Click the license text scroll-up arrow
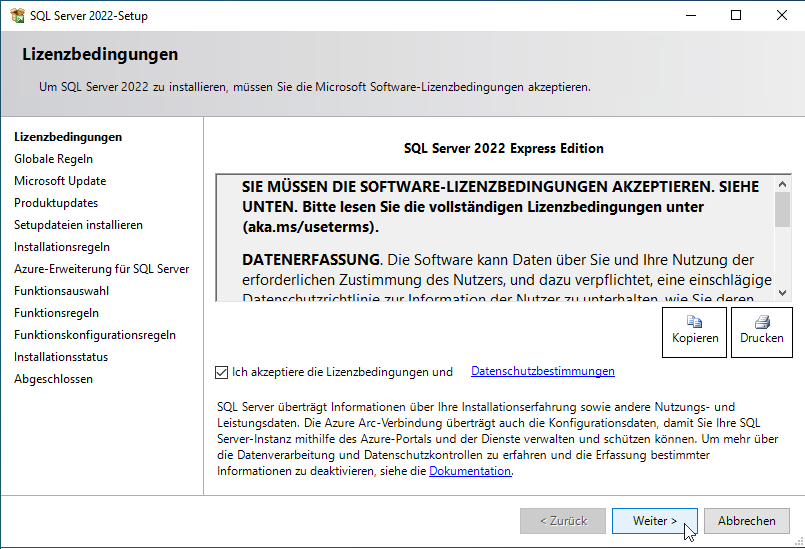Screen dimensions: 805x549 pos(782,184)
